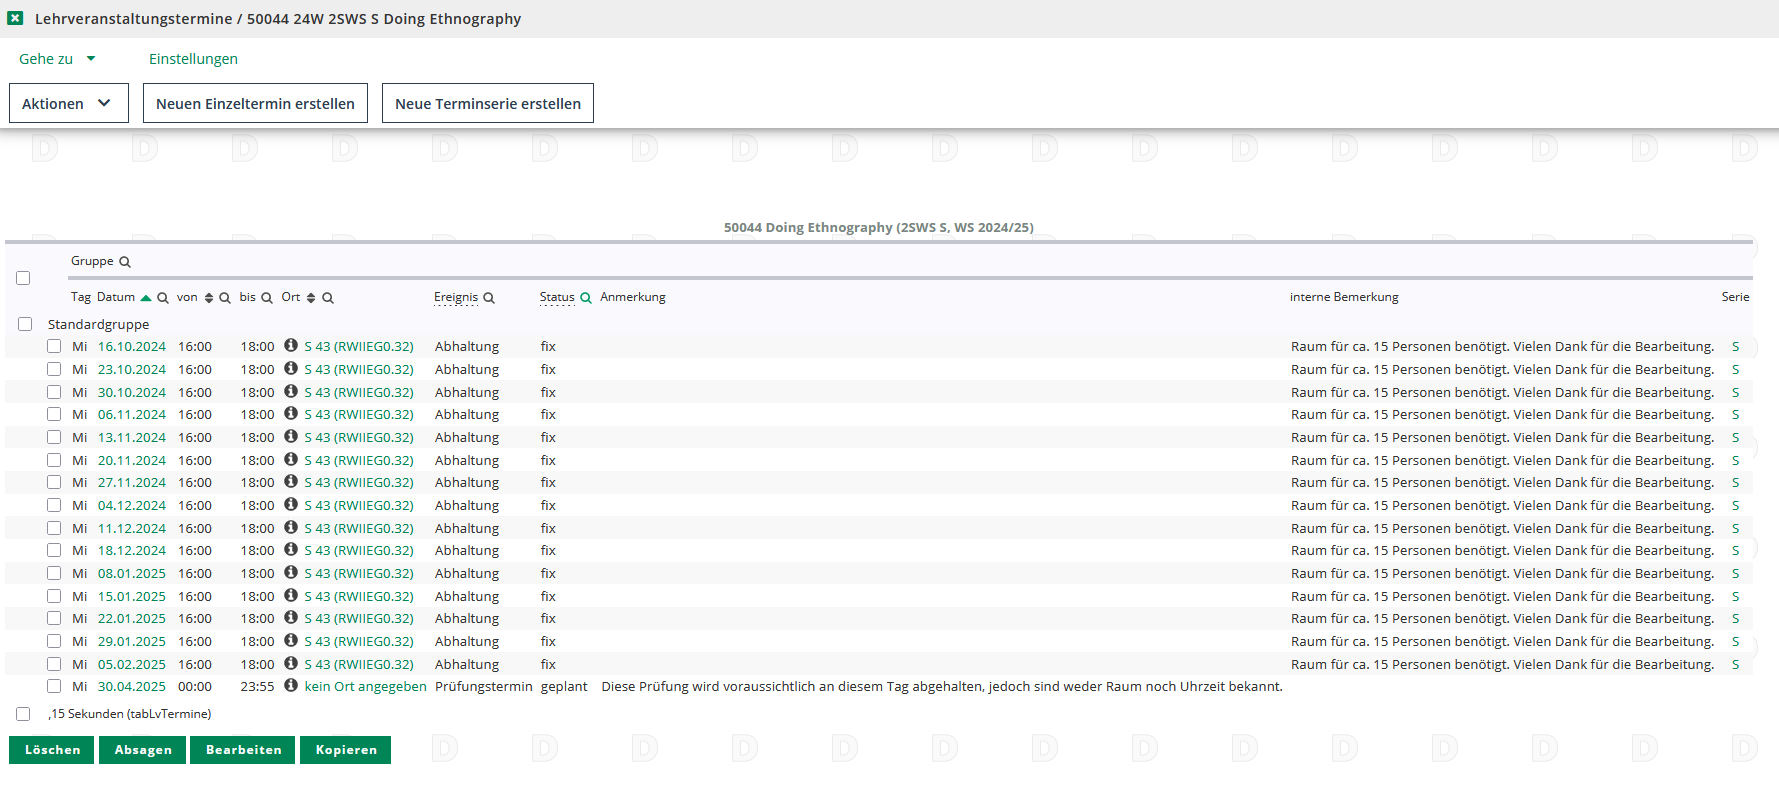1779x791 pixels.
Task: Expand the Aktionen dropdown
Action: click(68, 103)
